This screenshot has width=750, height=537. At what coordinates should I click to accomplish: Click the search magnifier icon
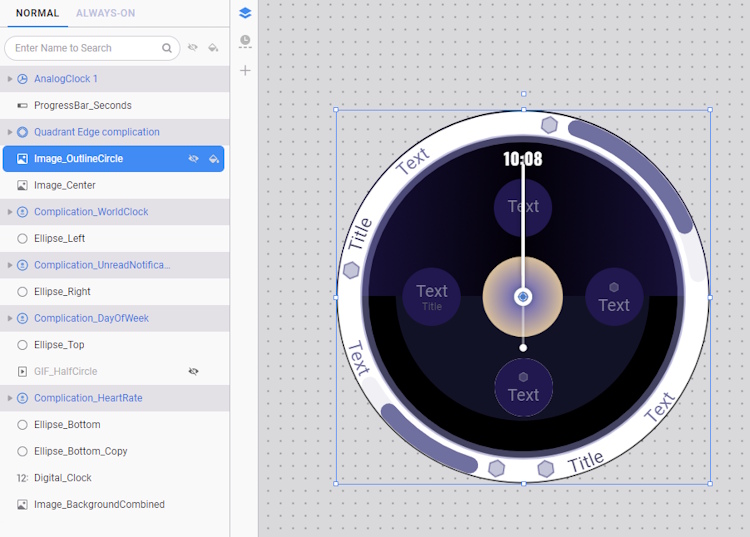pos(167,48)
